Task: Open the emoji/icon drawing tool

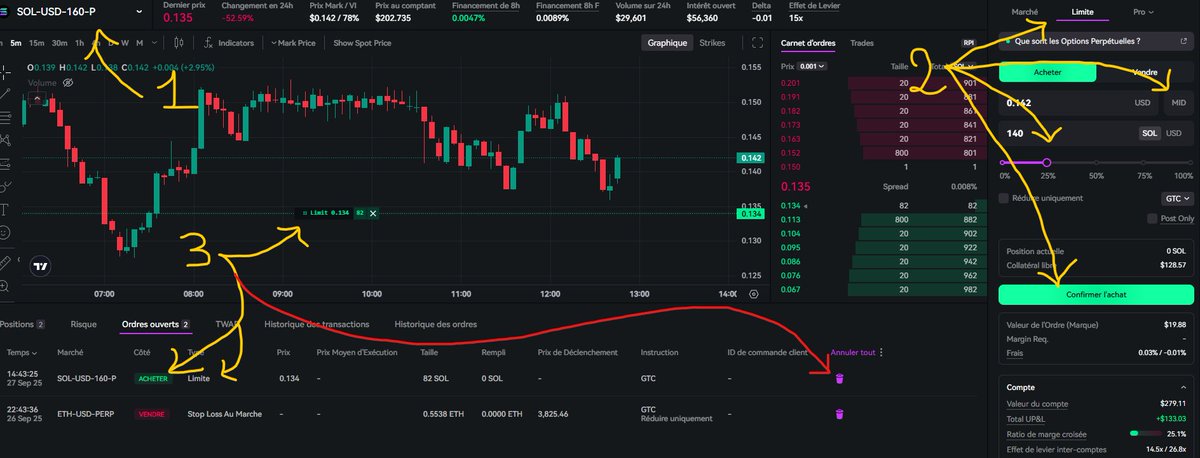Action: click(5, 232)
